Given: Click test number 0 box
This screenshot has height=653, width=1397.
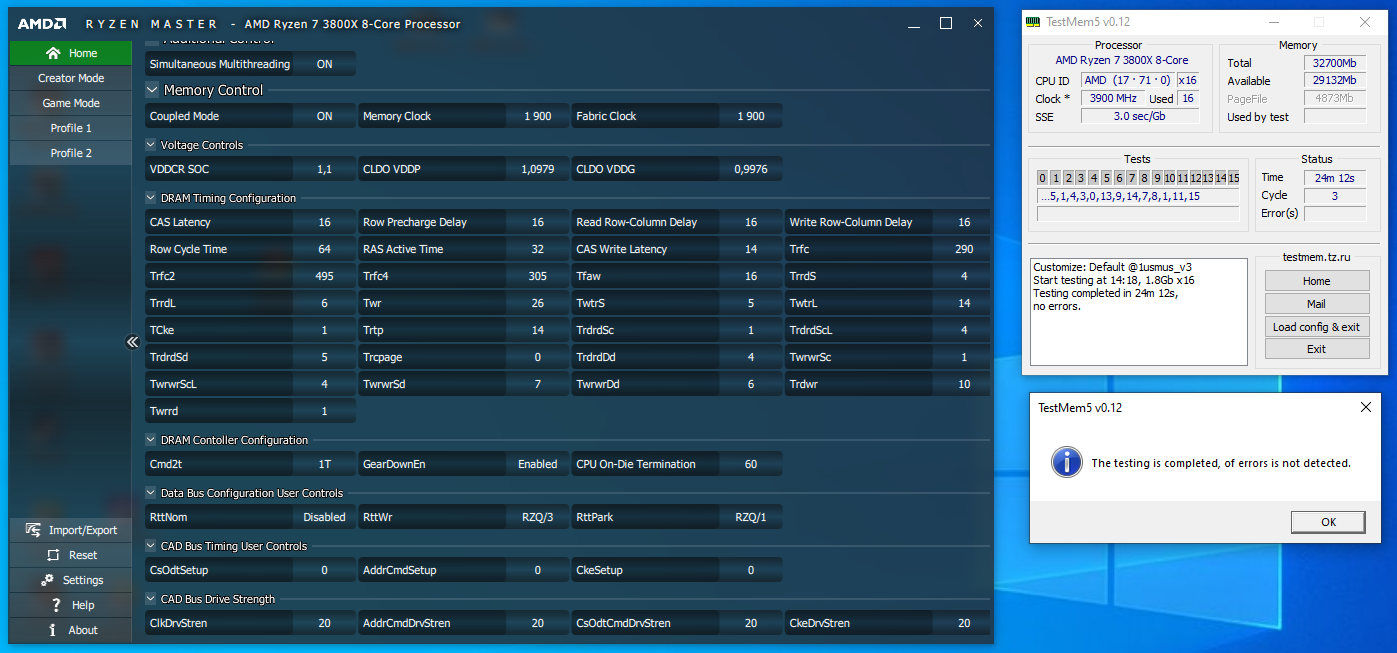Looking at the screenshot, I should click(1043, 178).
